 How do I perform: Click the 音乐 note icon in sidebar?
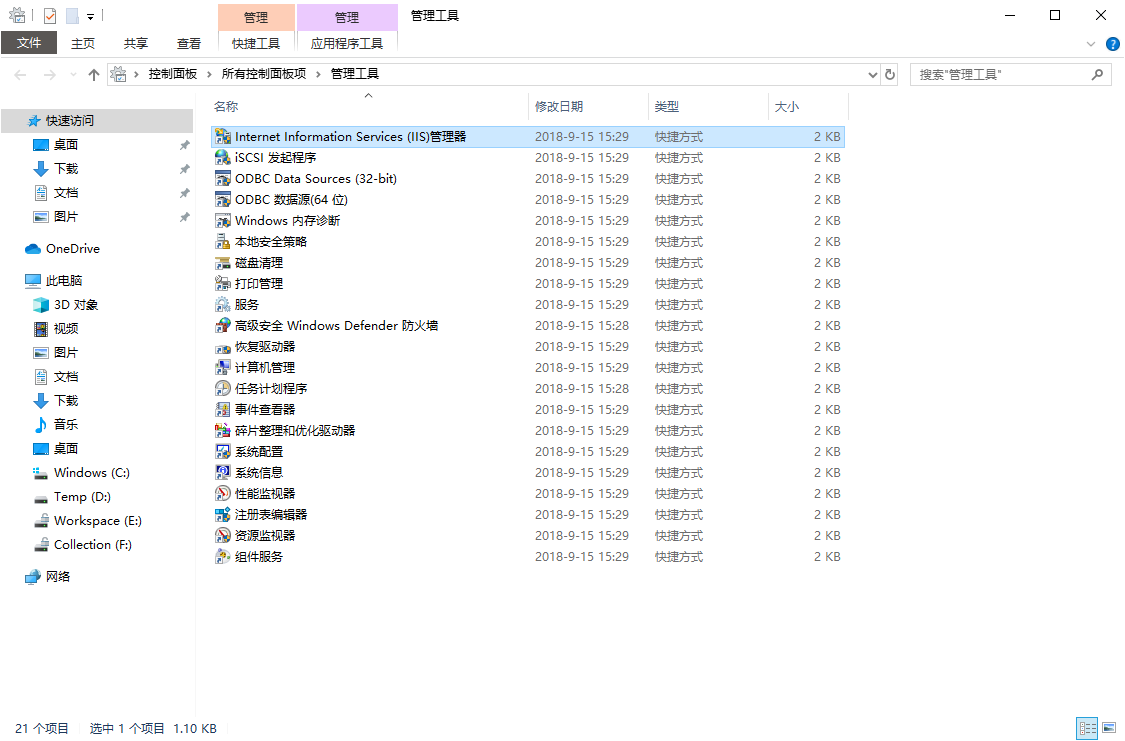pos(41,425)
